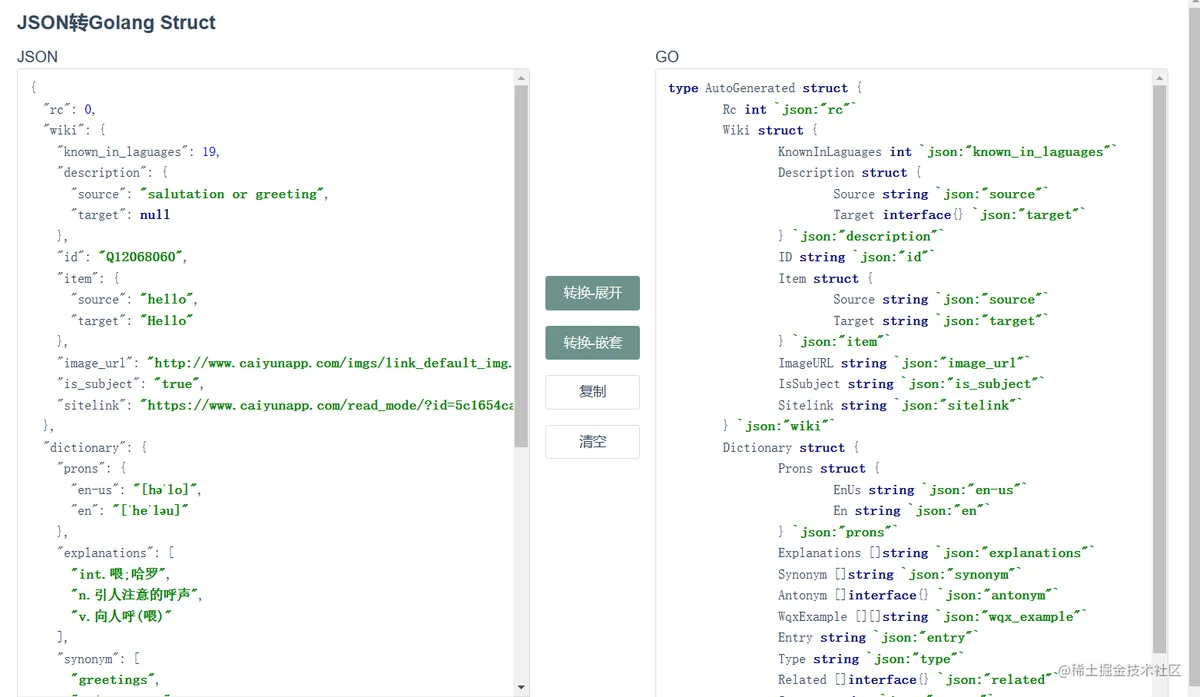The width and height of the screenshot is (1200, 697).
Task: Click the JSON line "wiki": {
Action: 73,130
